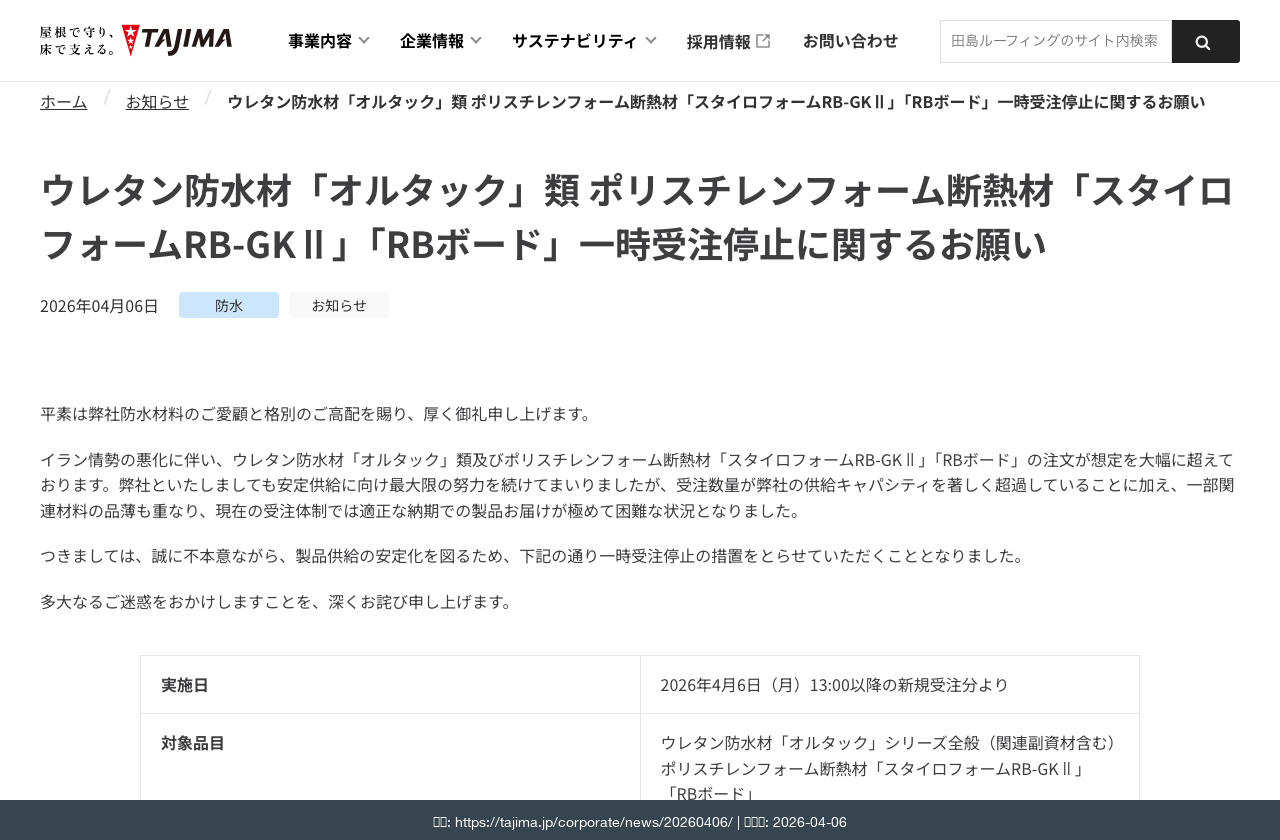Image resolution: width=1280 pixels, height=840 pixels.
Task: Select the 防水 category tag
Action: 228,304
